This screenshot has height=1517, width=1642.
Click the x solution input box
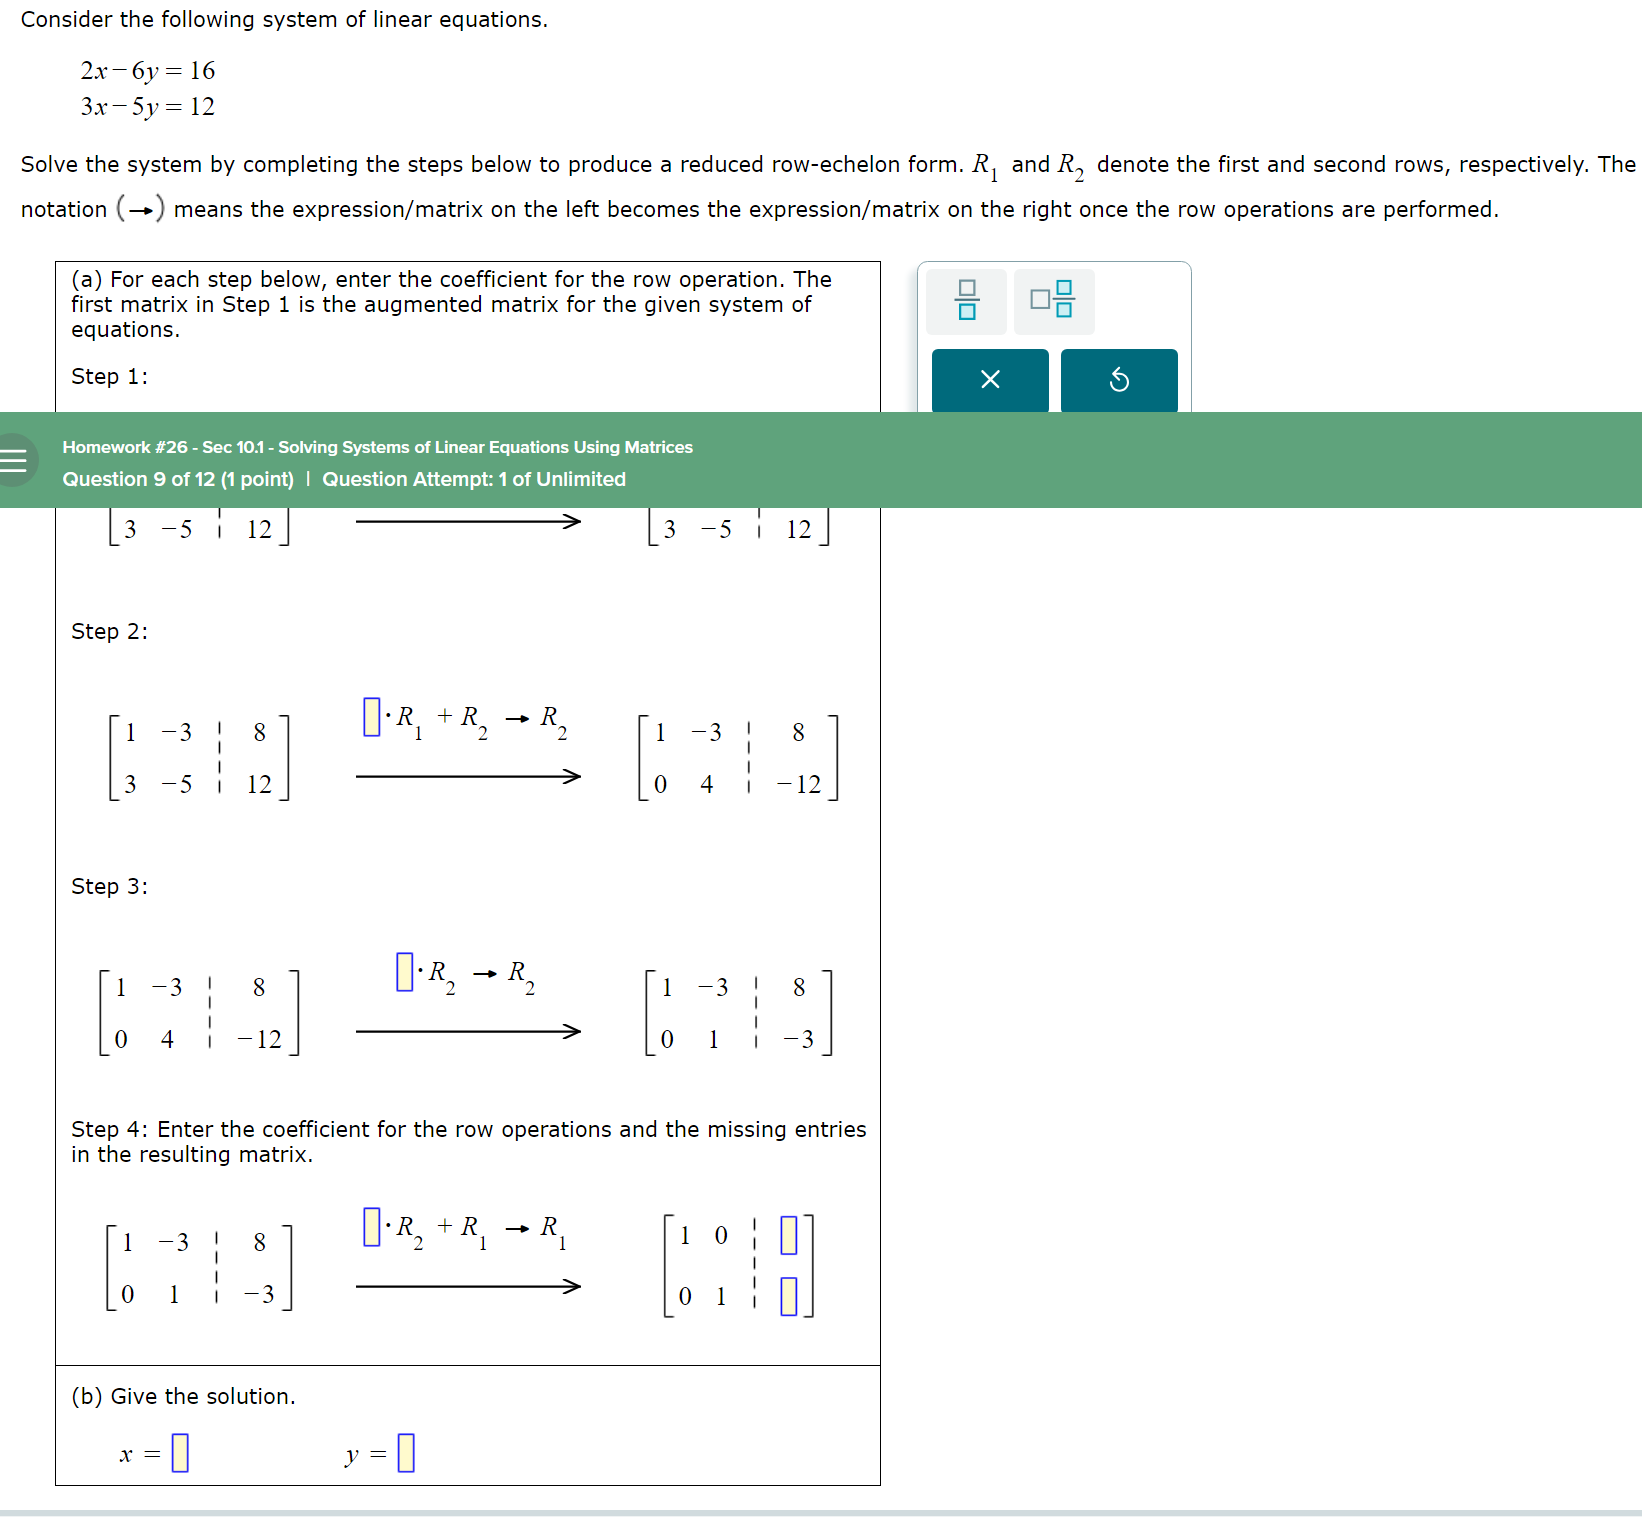180,1453
